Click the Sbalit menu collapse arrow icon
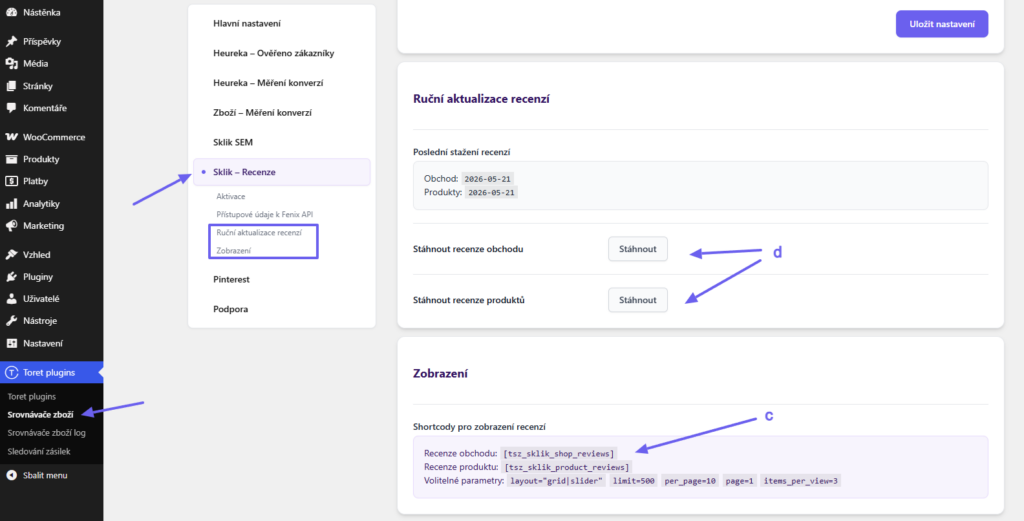Viewport: 1024px width, 521px height. click(11, 475)
